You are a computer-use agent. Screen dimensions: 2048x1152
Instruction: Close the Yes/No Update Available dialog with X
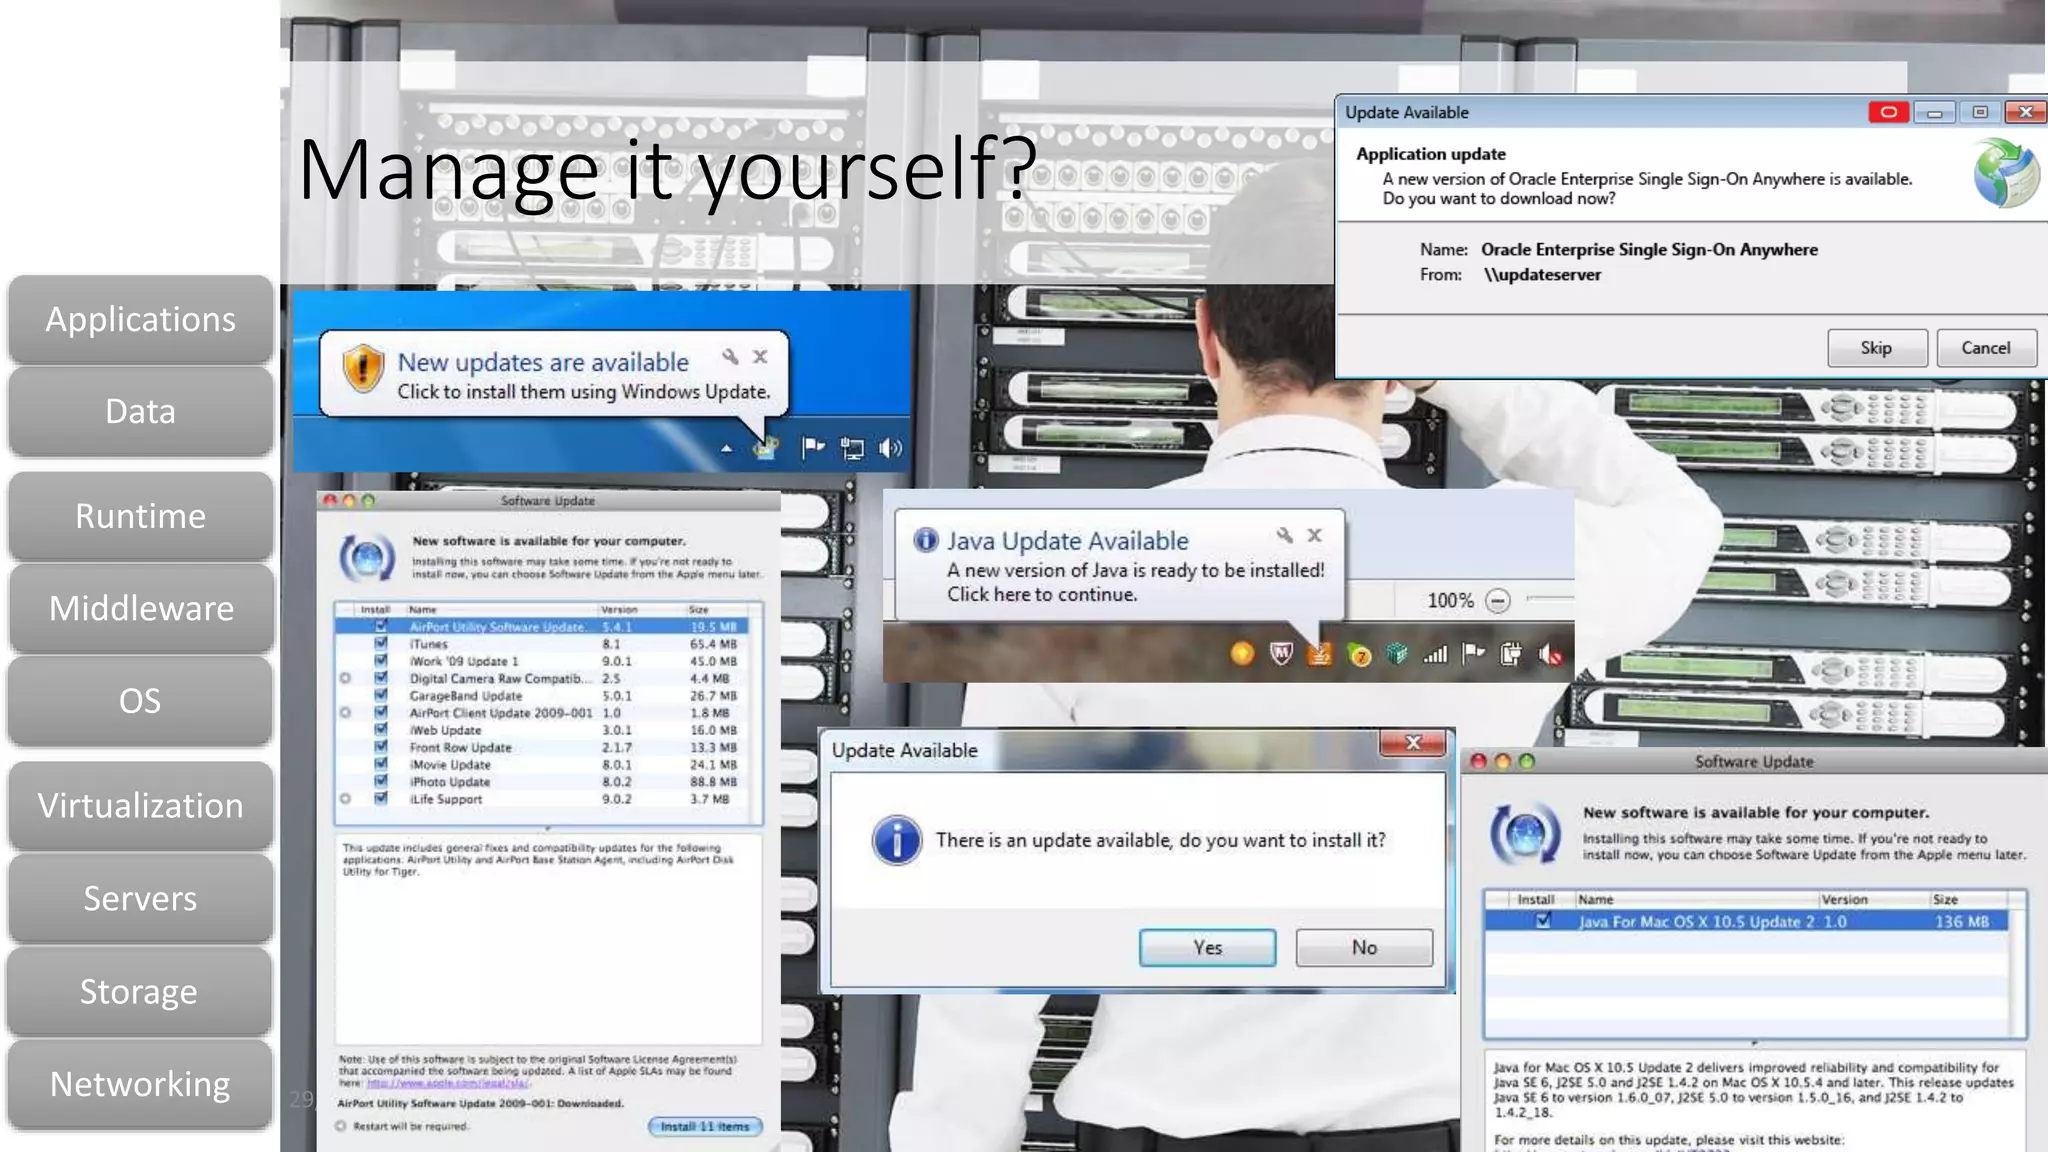tap(1413, 742)
